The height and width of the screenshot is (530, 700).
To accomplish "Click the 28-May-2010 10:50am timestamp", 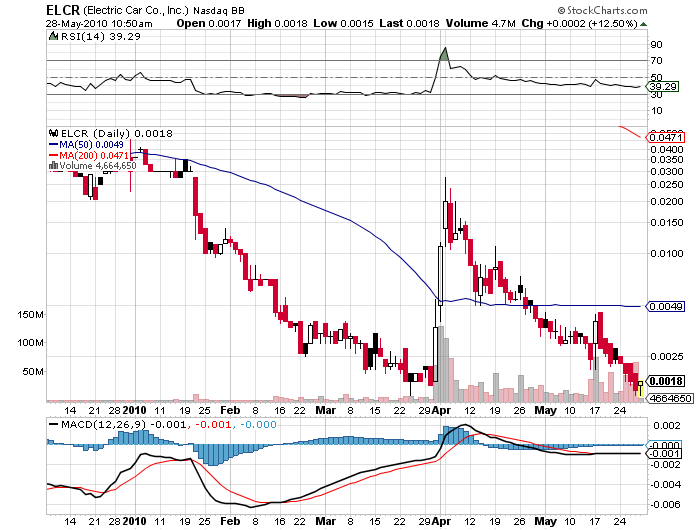I will click(x=99, y=24).
